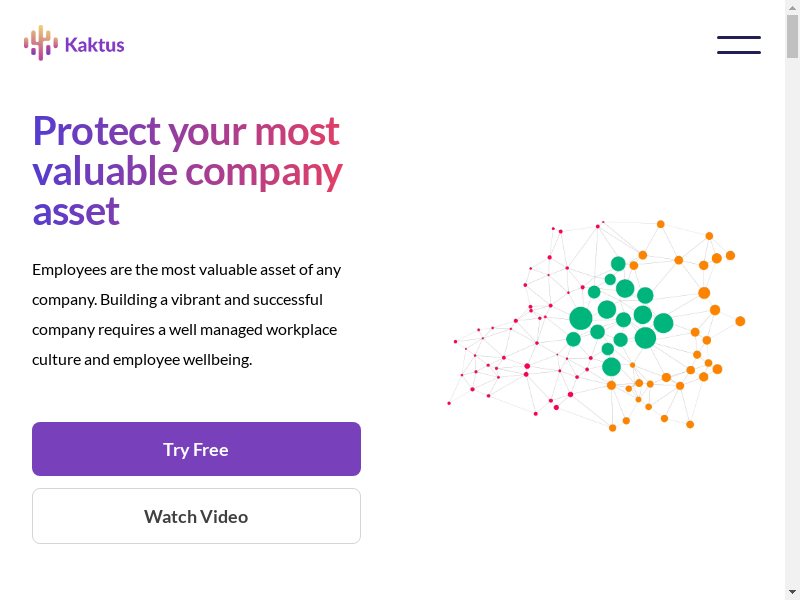Image resolution: width=800 pixels, height=600 pixels.
Task: Click the far-right orange node in the graph
Action: 740,321
